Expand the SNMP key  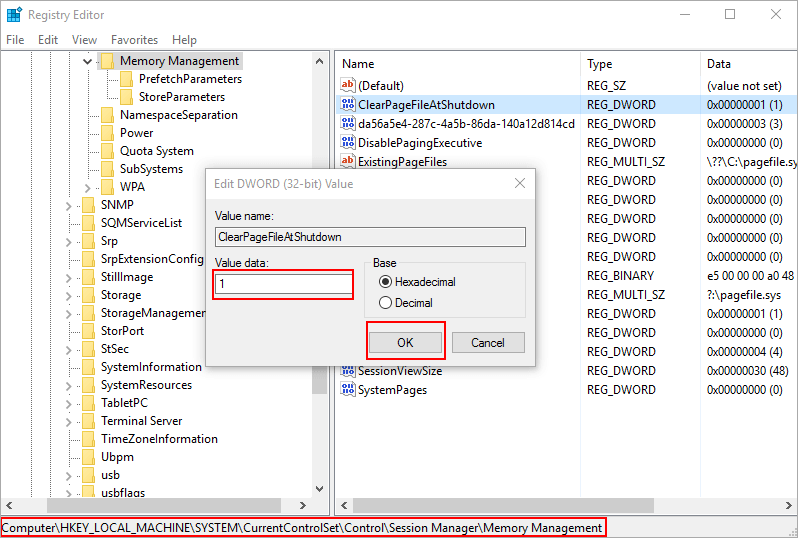[x=69, y=206]
